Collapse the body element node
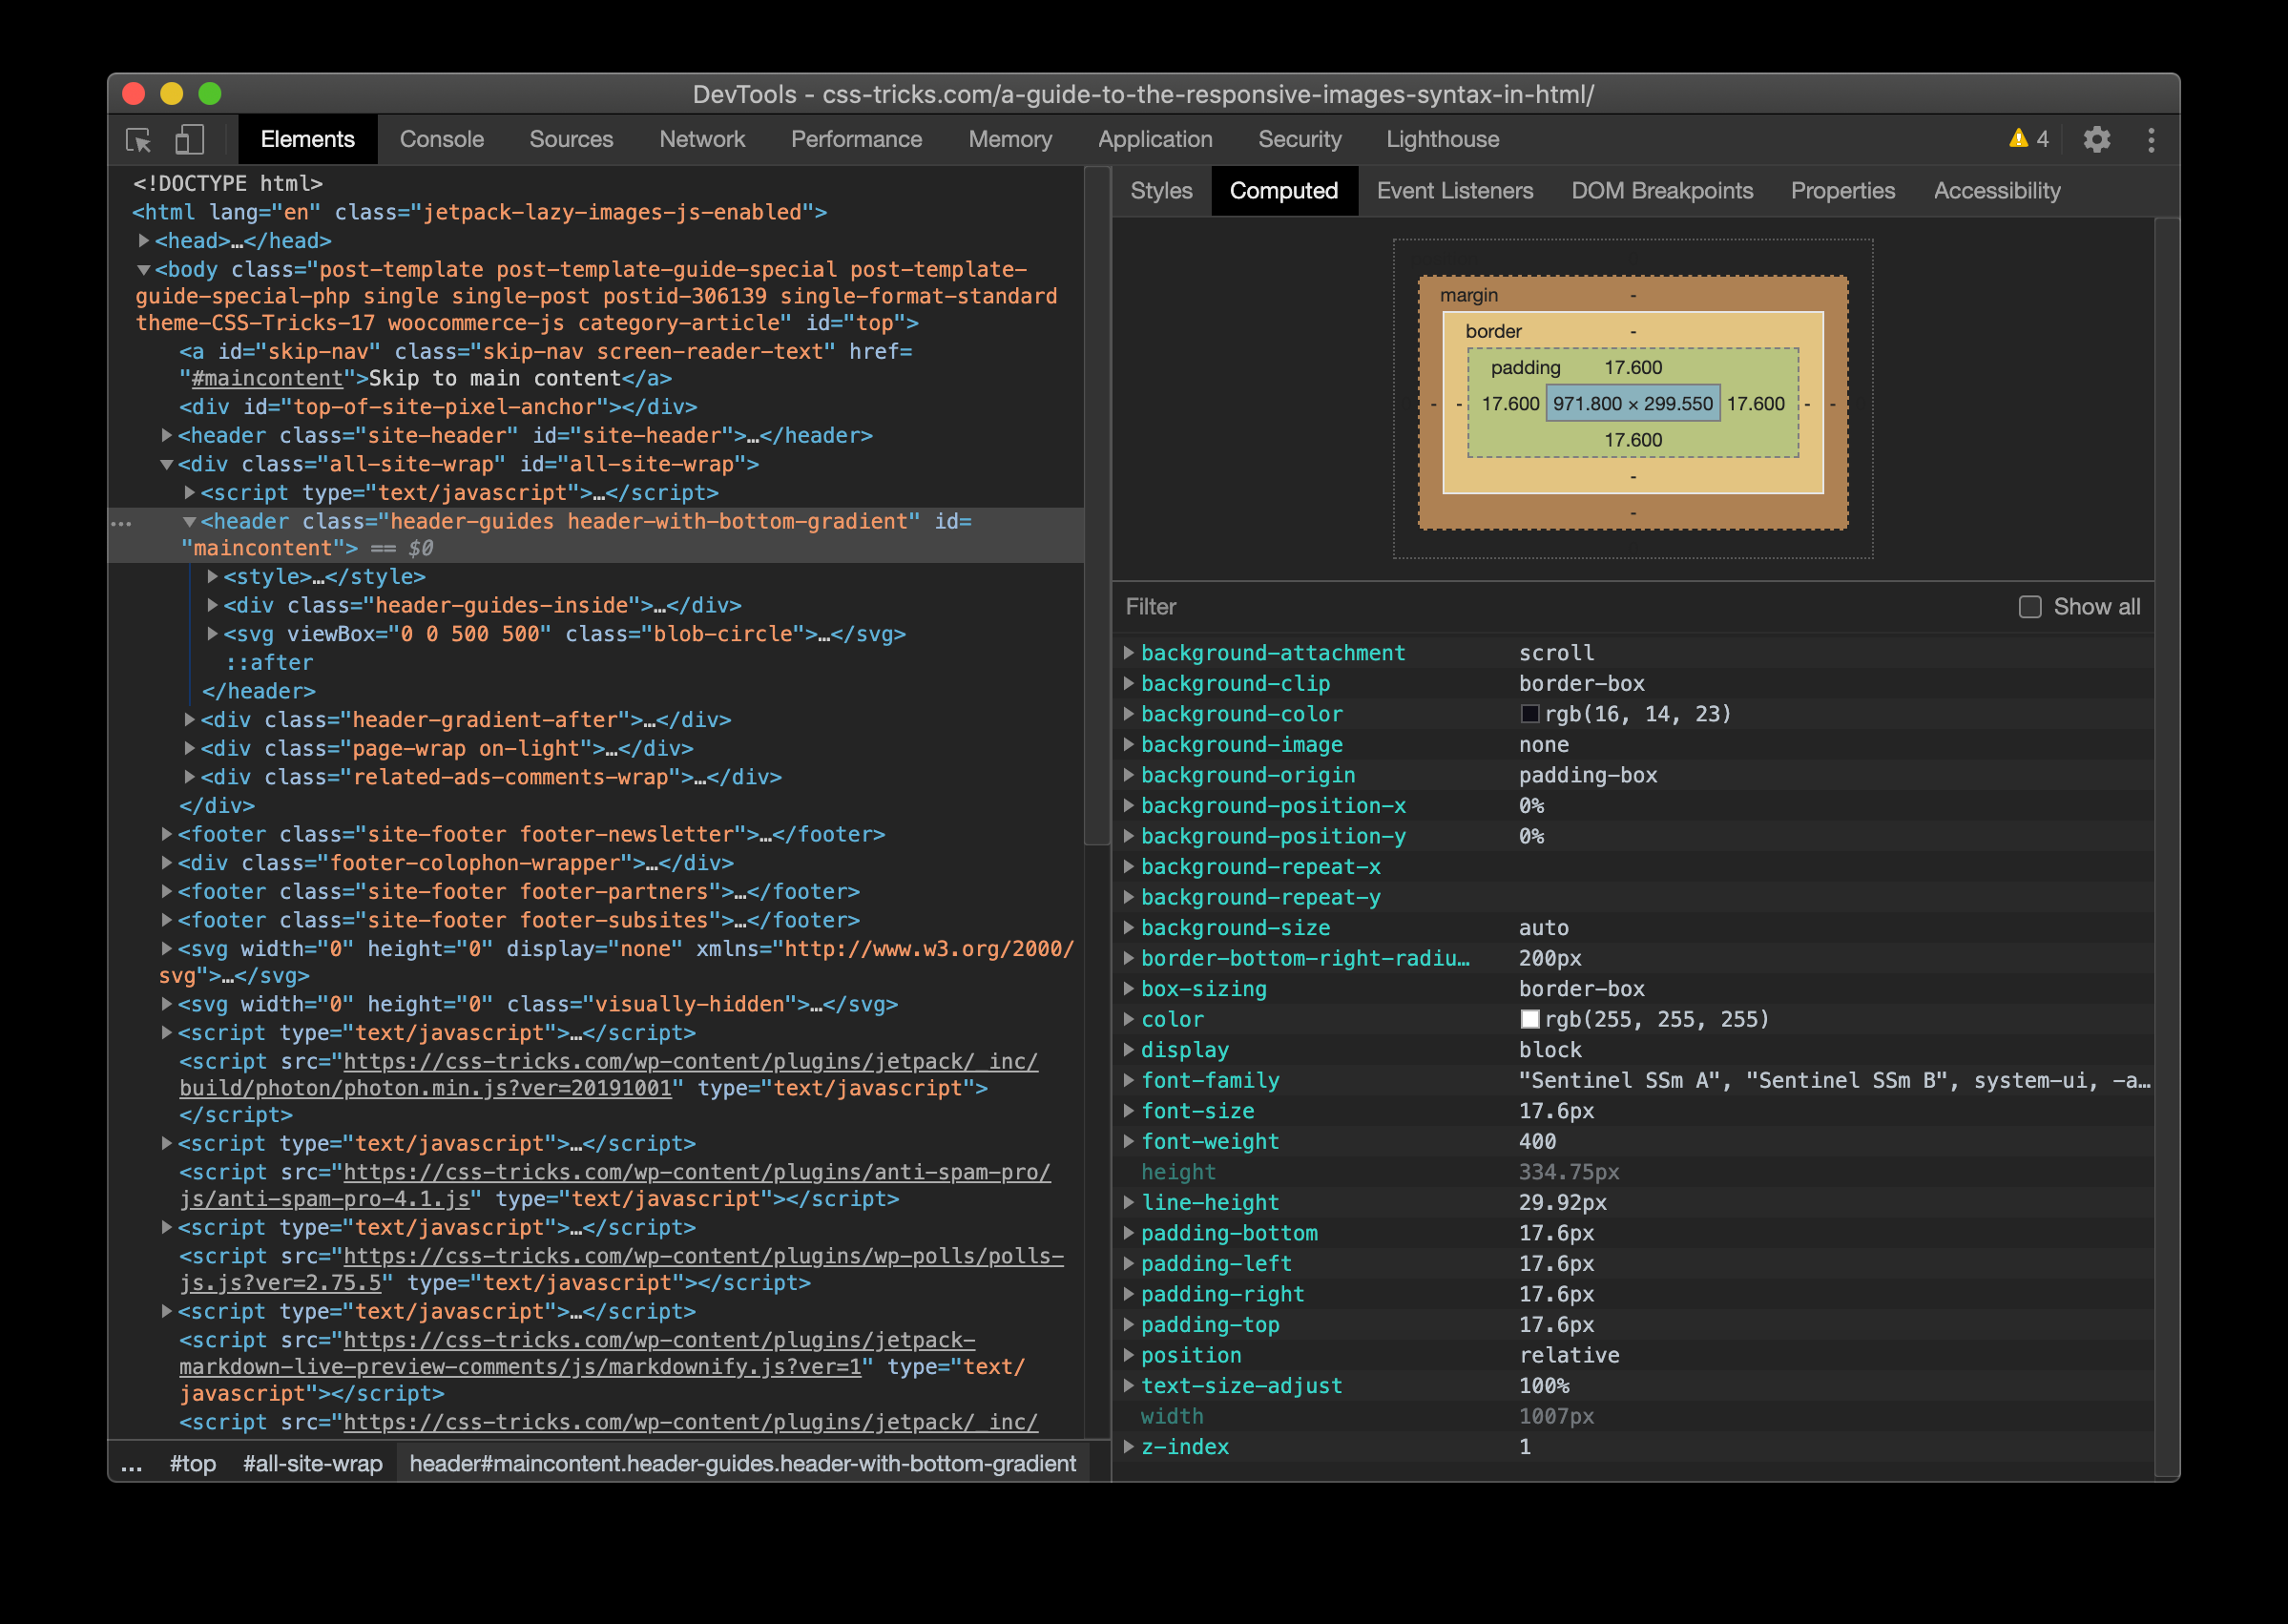 coord(144,270)
